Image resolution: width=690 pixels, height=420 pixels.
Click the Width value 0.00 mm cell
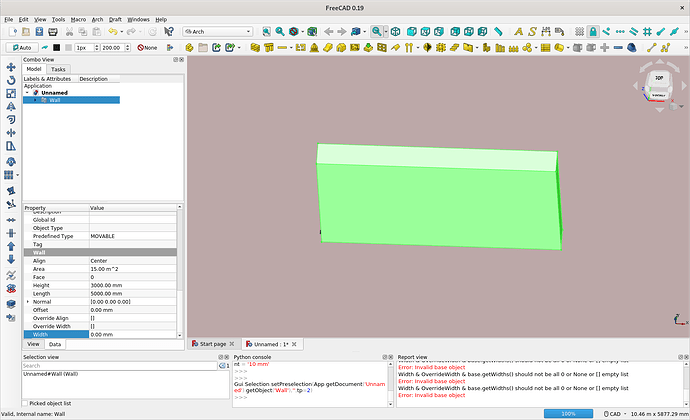[x=133, y=335]
